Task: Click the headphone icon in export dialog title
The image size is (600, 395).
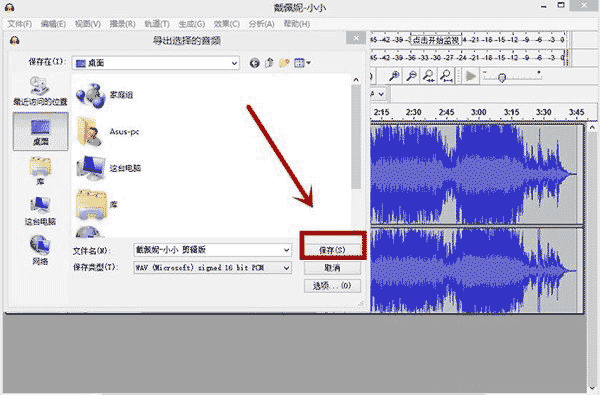Action: tap(15, 40)
